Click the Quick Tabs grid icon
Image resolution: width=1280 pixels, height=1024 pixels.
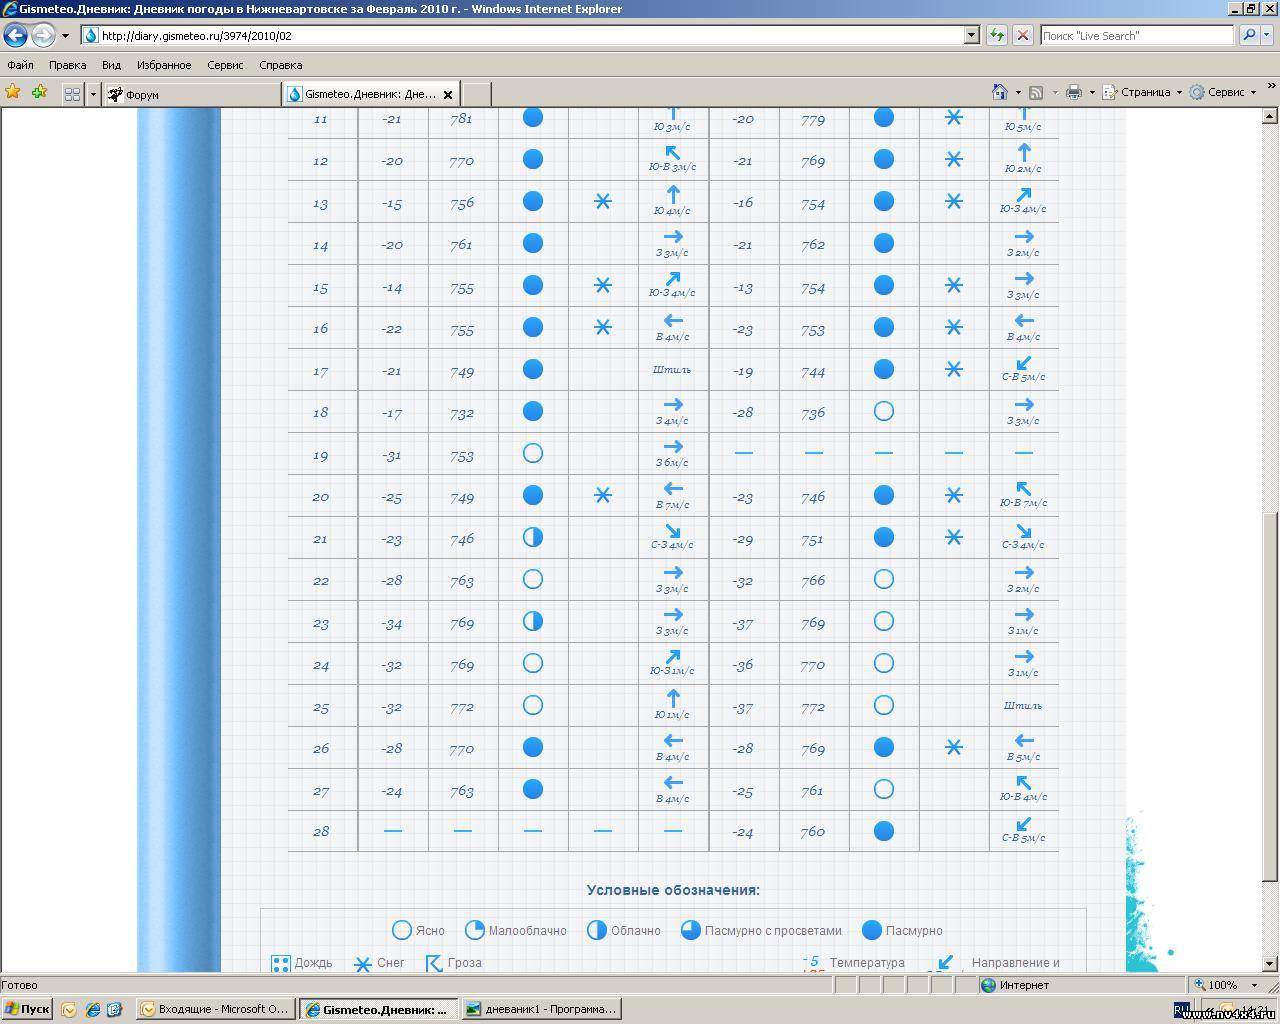[x=72, y=94]
